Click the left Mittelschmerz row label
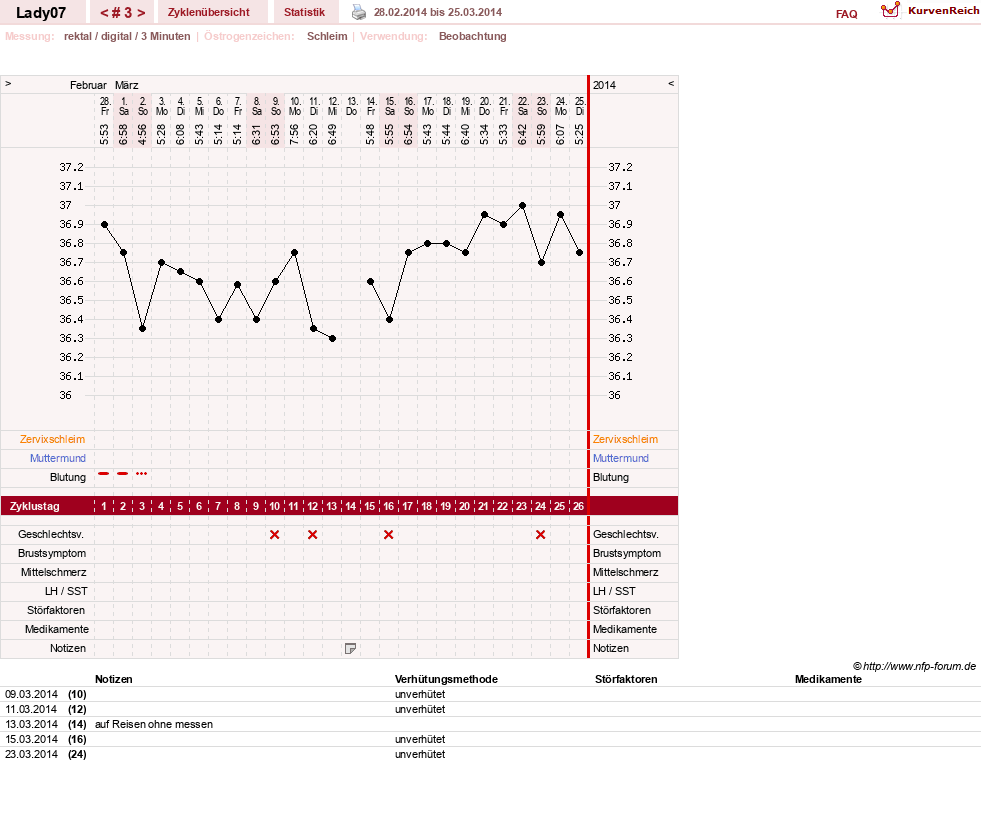Image resolution: width=981 pixels, height=818 pixels. [x=54, y=573]
